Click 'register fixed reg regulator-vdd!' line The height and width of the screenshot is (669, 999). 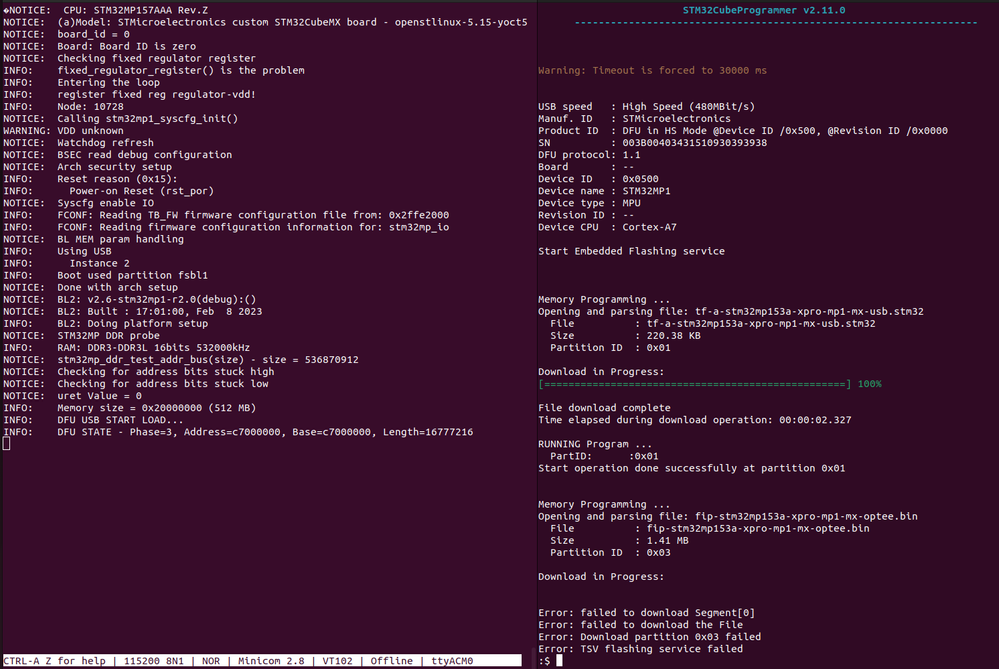click(x=129, y=95)
